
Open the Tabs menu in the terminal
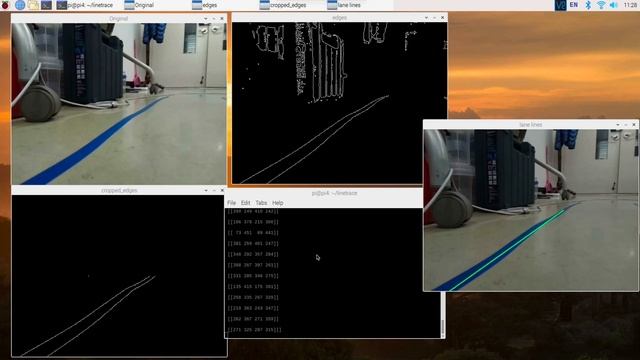(x=261, y=203)
